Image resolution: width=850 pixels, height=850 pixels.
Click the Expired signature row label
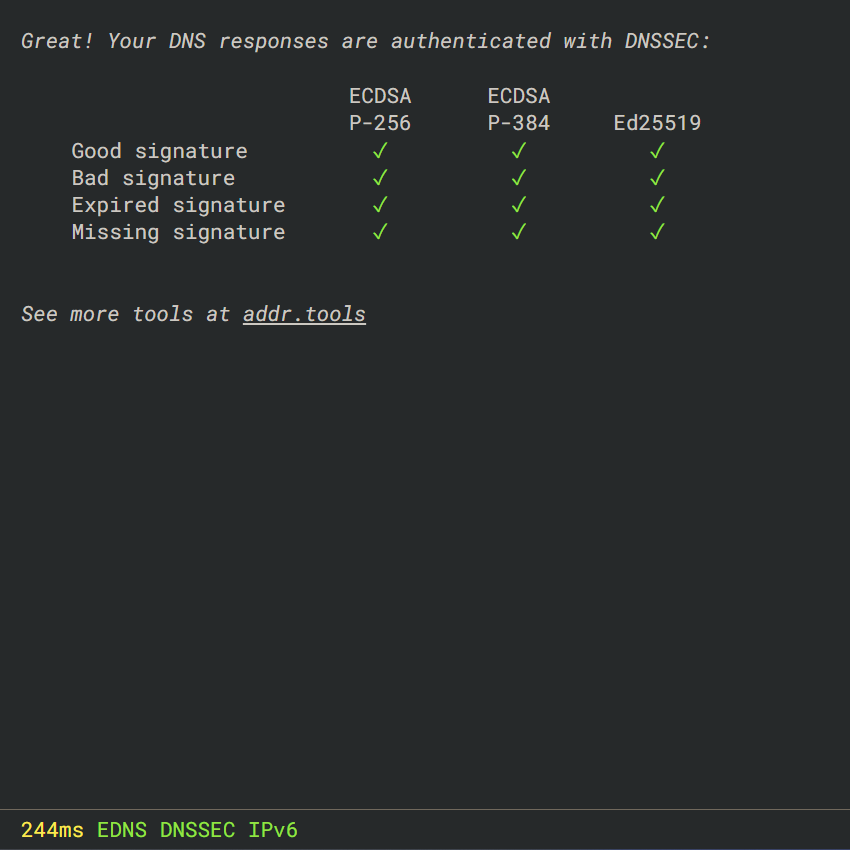(x=178, y=205)
